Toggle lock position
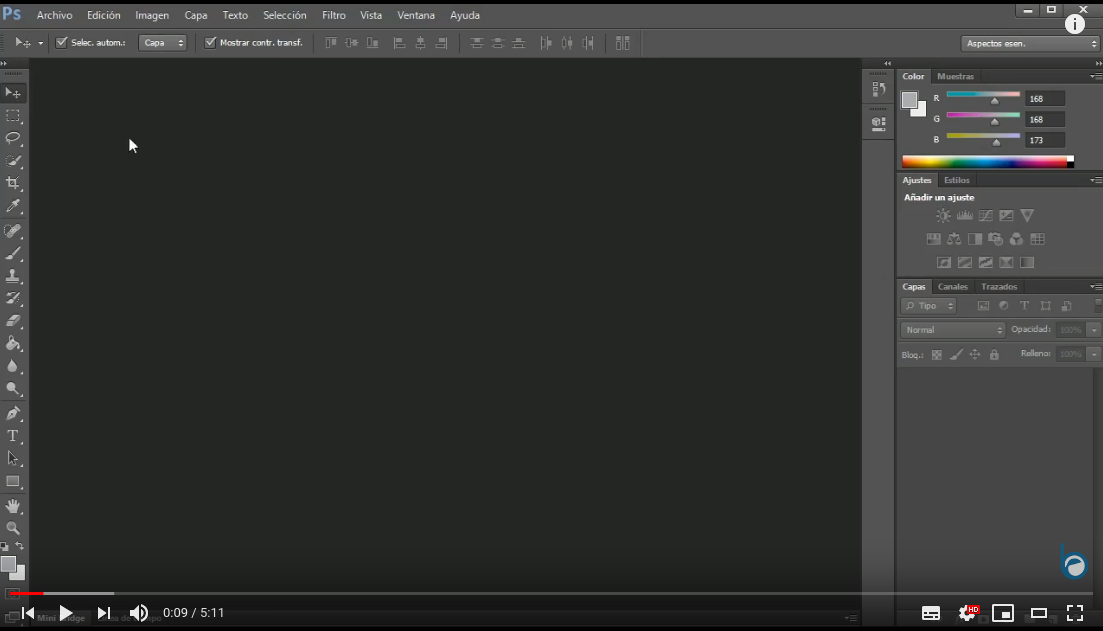 point(974,355)
